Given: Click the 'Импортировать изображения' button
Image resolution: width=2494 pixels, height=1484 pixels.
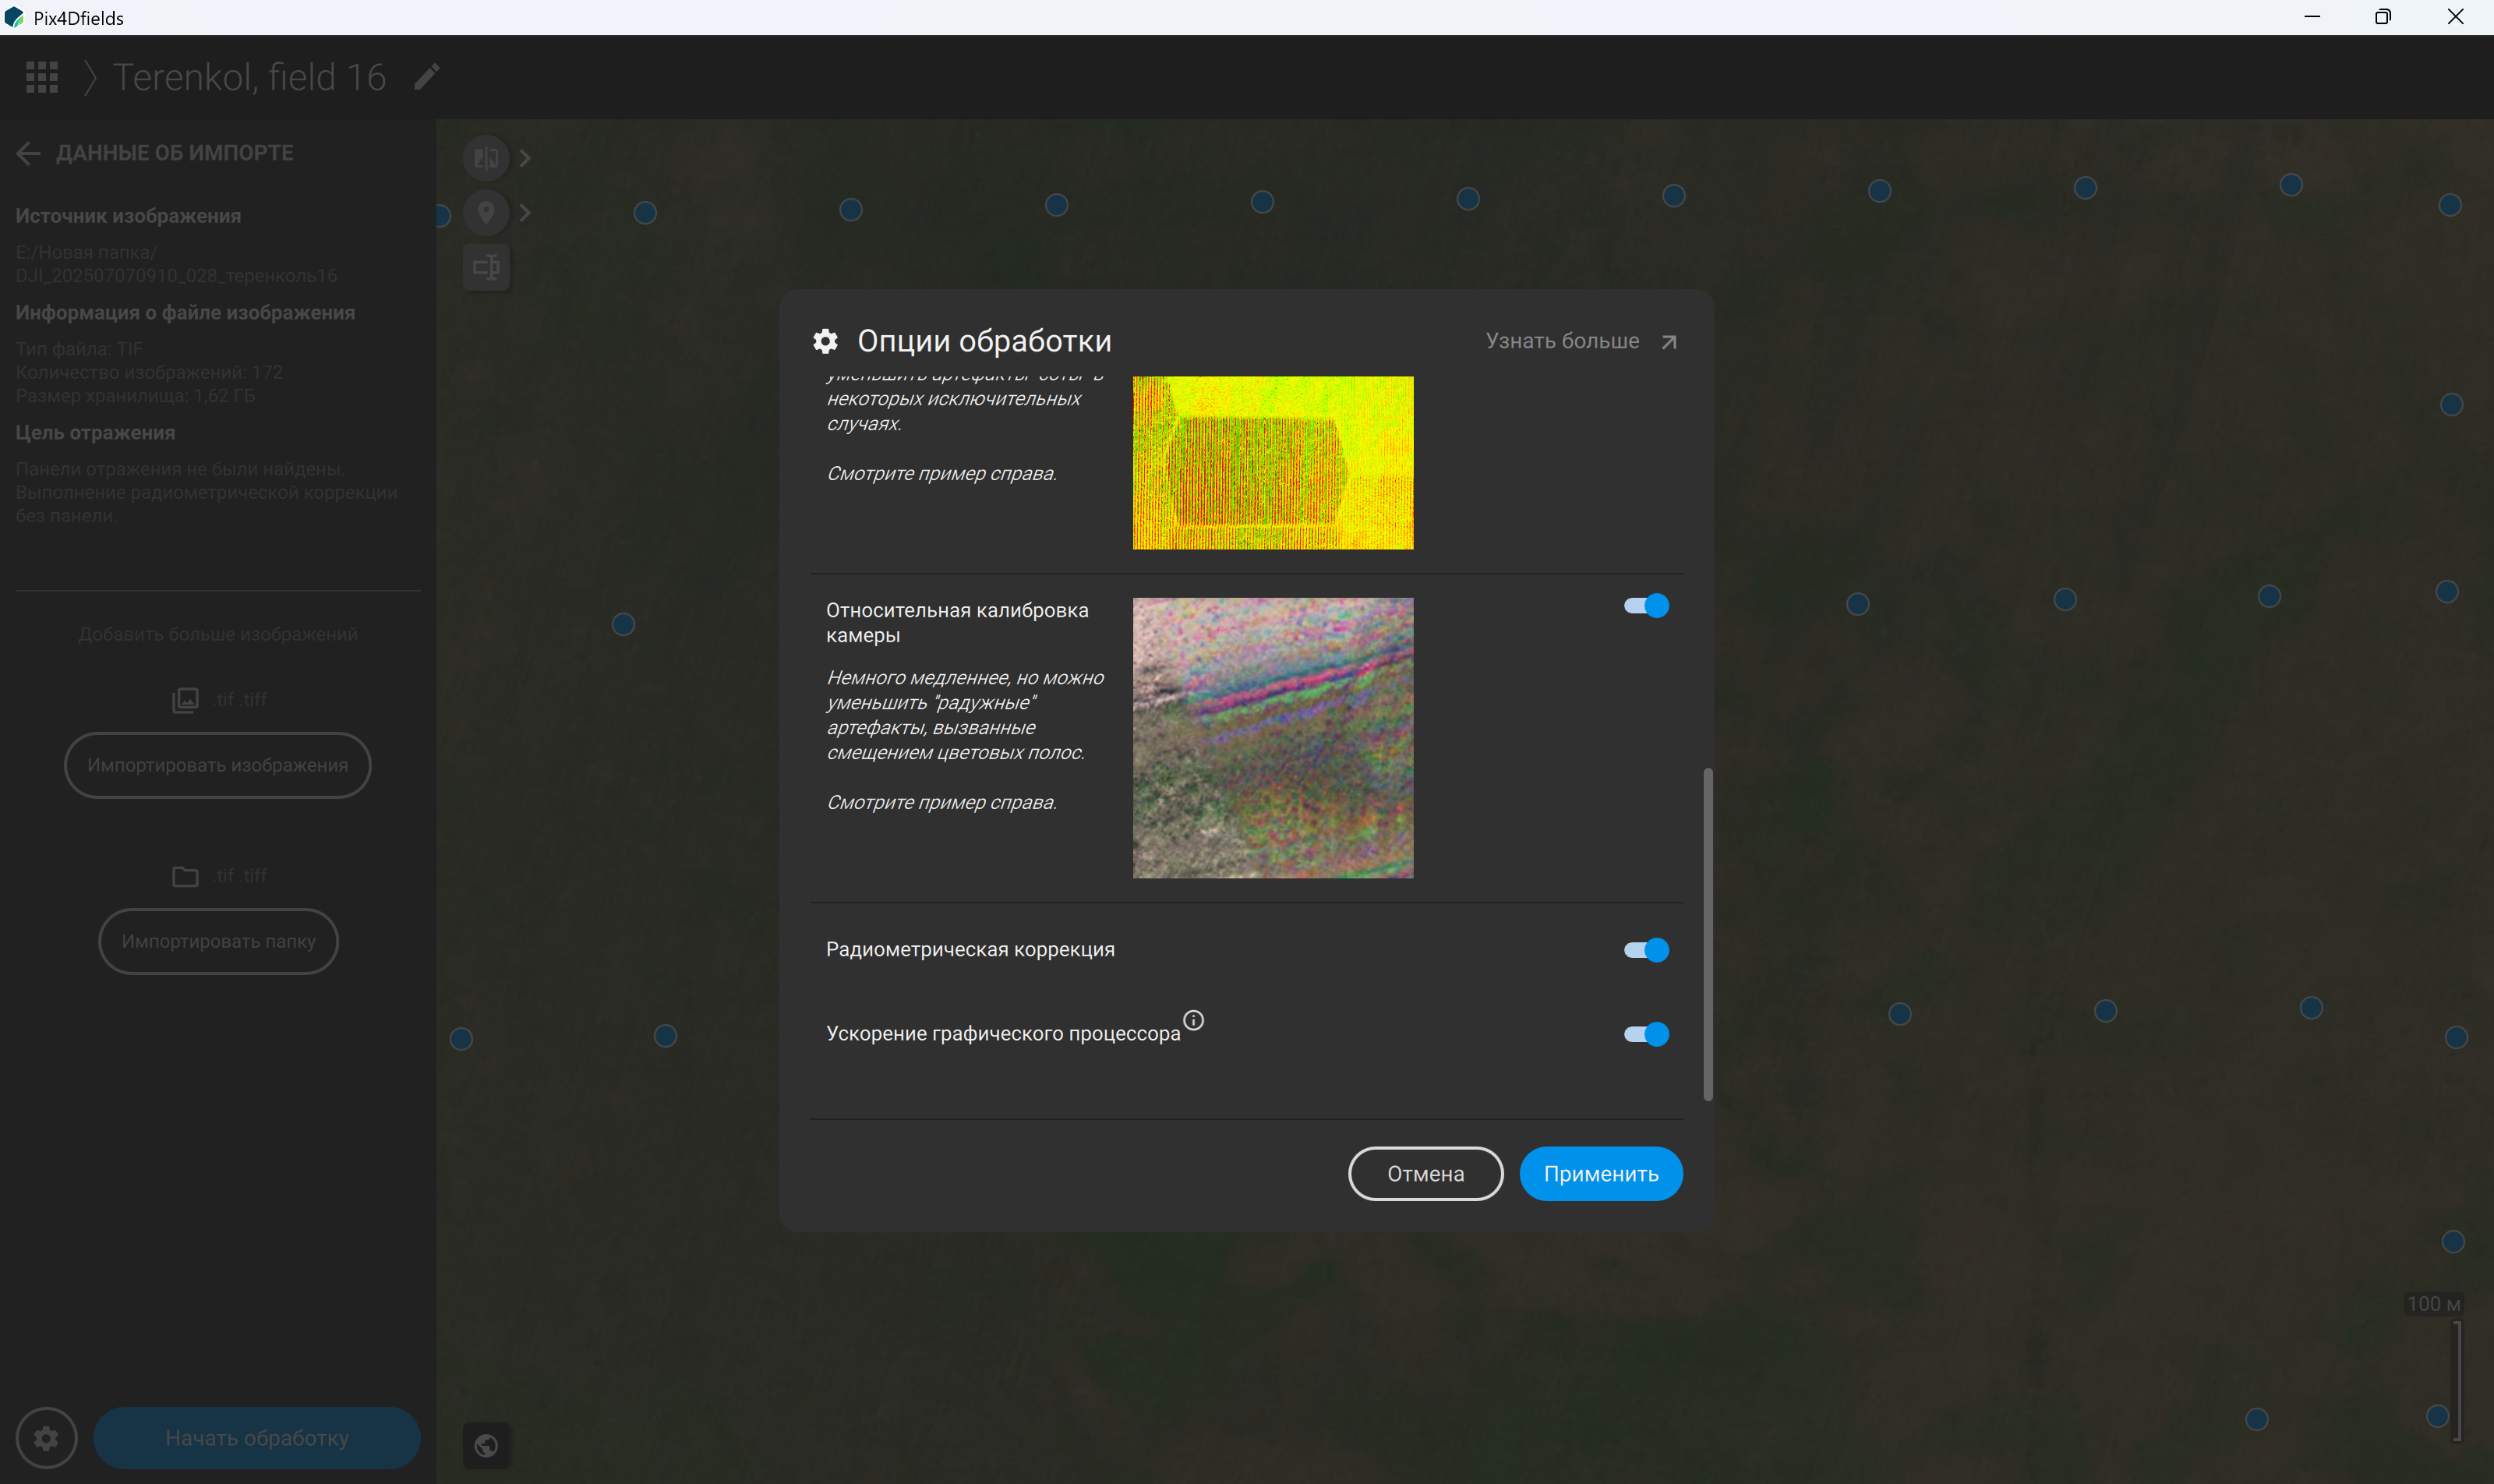Looking at the screenshot, I should 218,765.
